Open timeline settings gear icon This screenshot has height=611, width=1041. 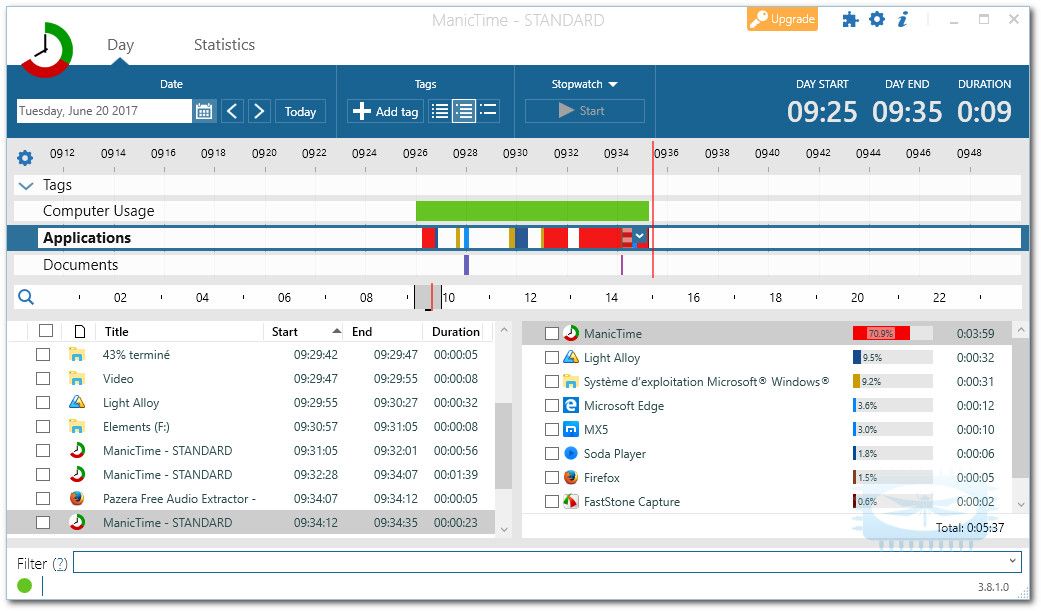25,158
